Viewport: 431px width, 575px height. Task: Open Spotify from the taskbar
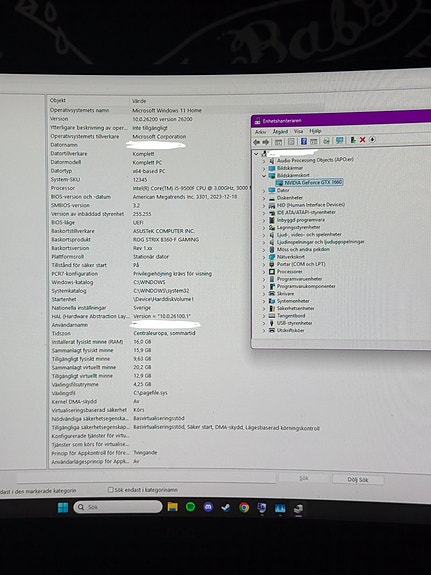pos(190,507)
